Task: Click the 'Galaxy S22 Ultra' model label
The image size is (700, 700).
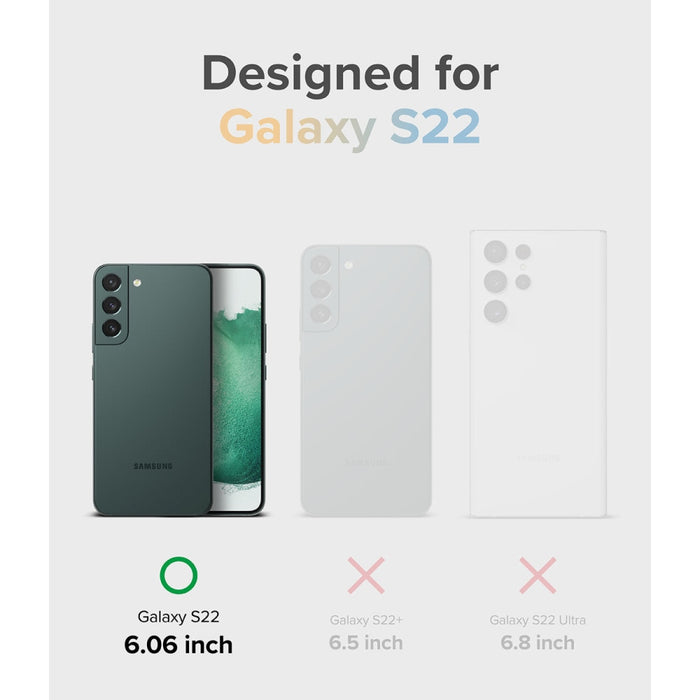Action: click(538, 620)
